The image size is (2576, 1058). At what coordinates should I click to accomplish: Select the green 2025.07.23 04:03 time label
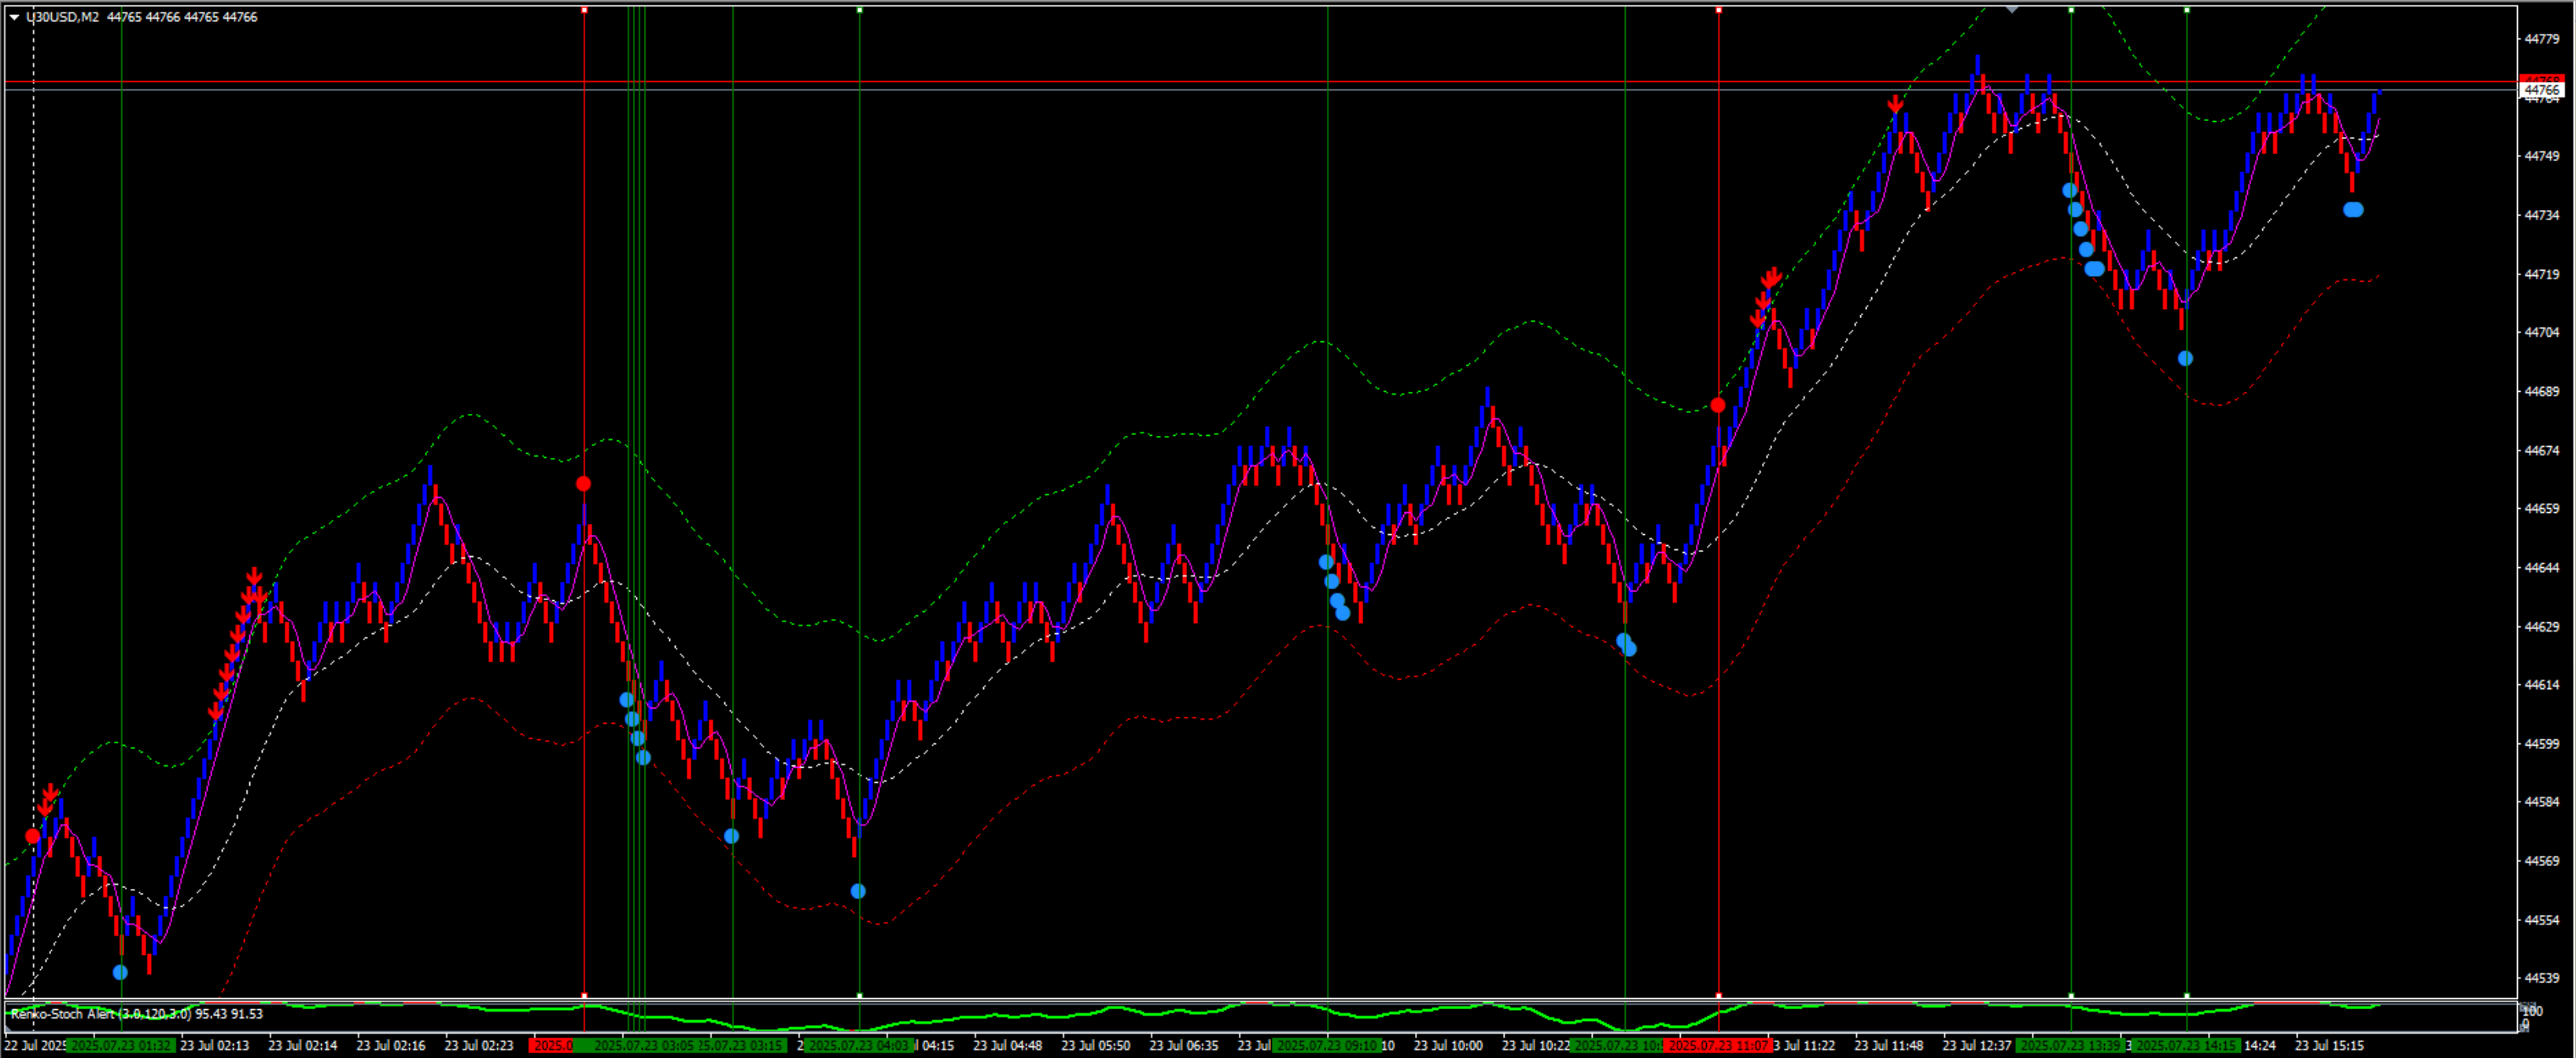859,1046
